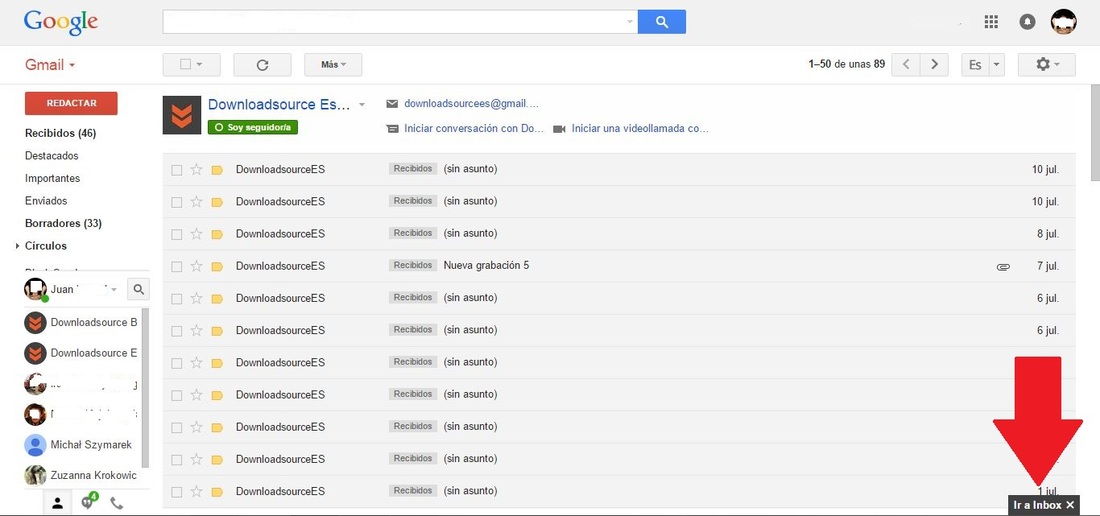This screenshot has width=1100, height=516.
Task: Click the attachment paperclip on Nueva grabación 5
Action: tap(1003, 266)
